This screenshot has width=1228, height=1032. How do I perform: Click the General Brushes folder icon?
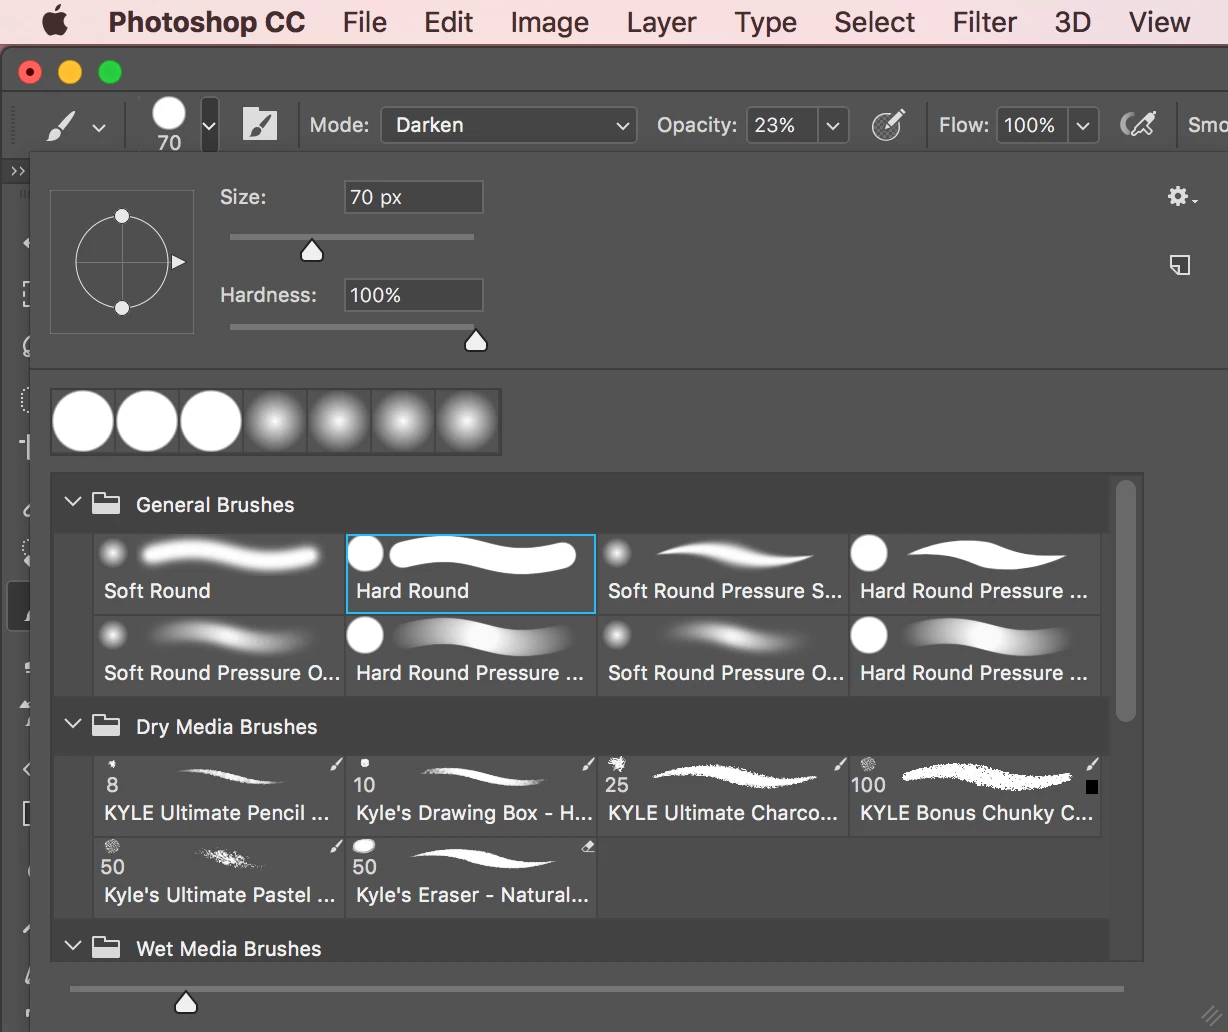[x=106, y=503]
